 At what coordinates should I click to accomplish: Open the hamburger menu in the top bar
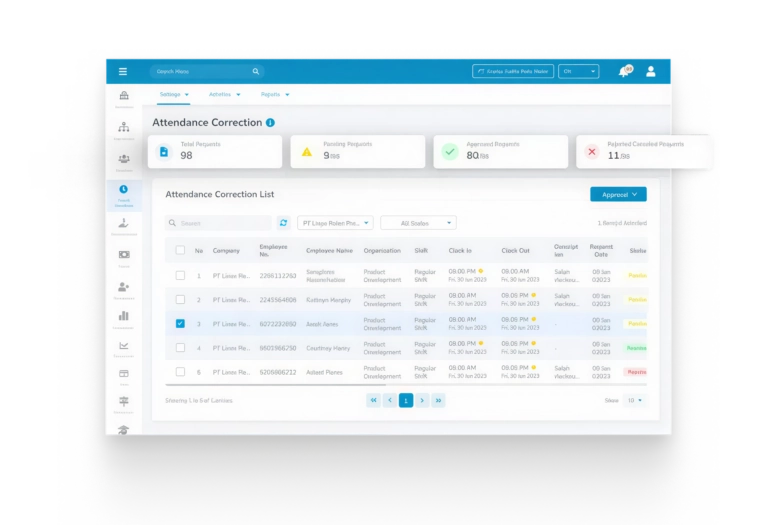click(x=123, y=71)
